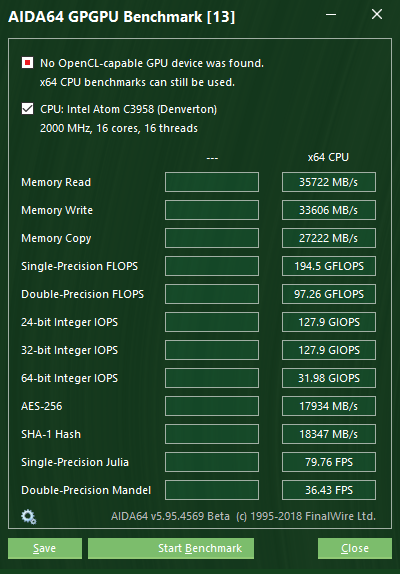
Task: Select the Single-Precision FLOPS 194.5 GFLOPS box
Action: click(x=329, y=266)
